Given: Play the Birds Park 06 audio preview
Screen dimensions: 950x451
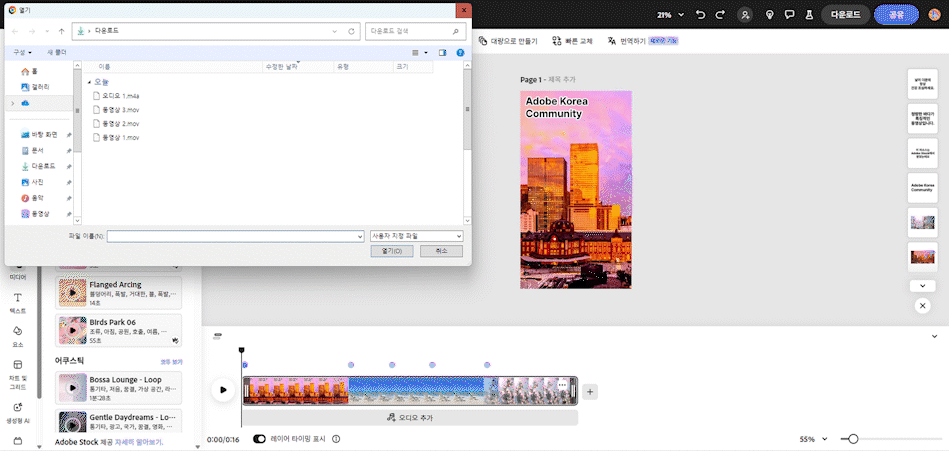Looking at the screenshot, I should pyautogui.click(x=73, y=330).
